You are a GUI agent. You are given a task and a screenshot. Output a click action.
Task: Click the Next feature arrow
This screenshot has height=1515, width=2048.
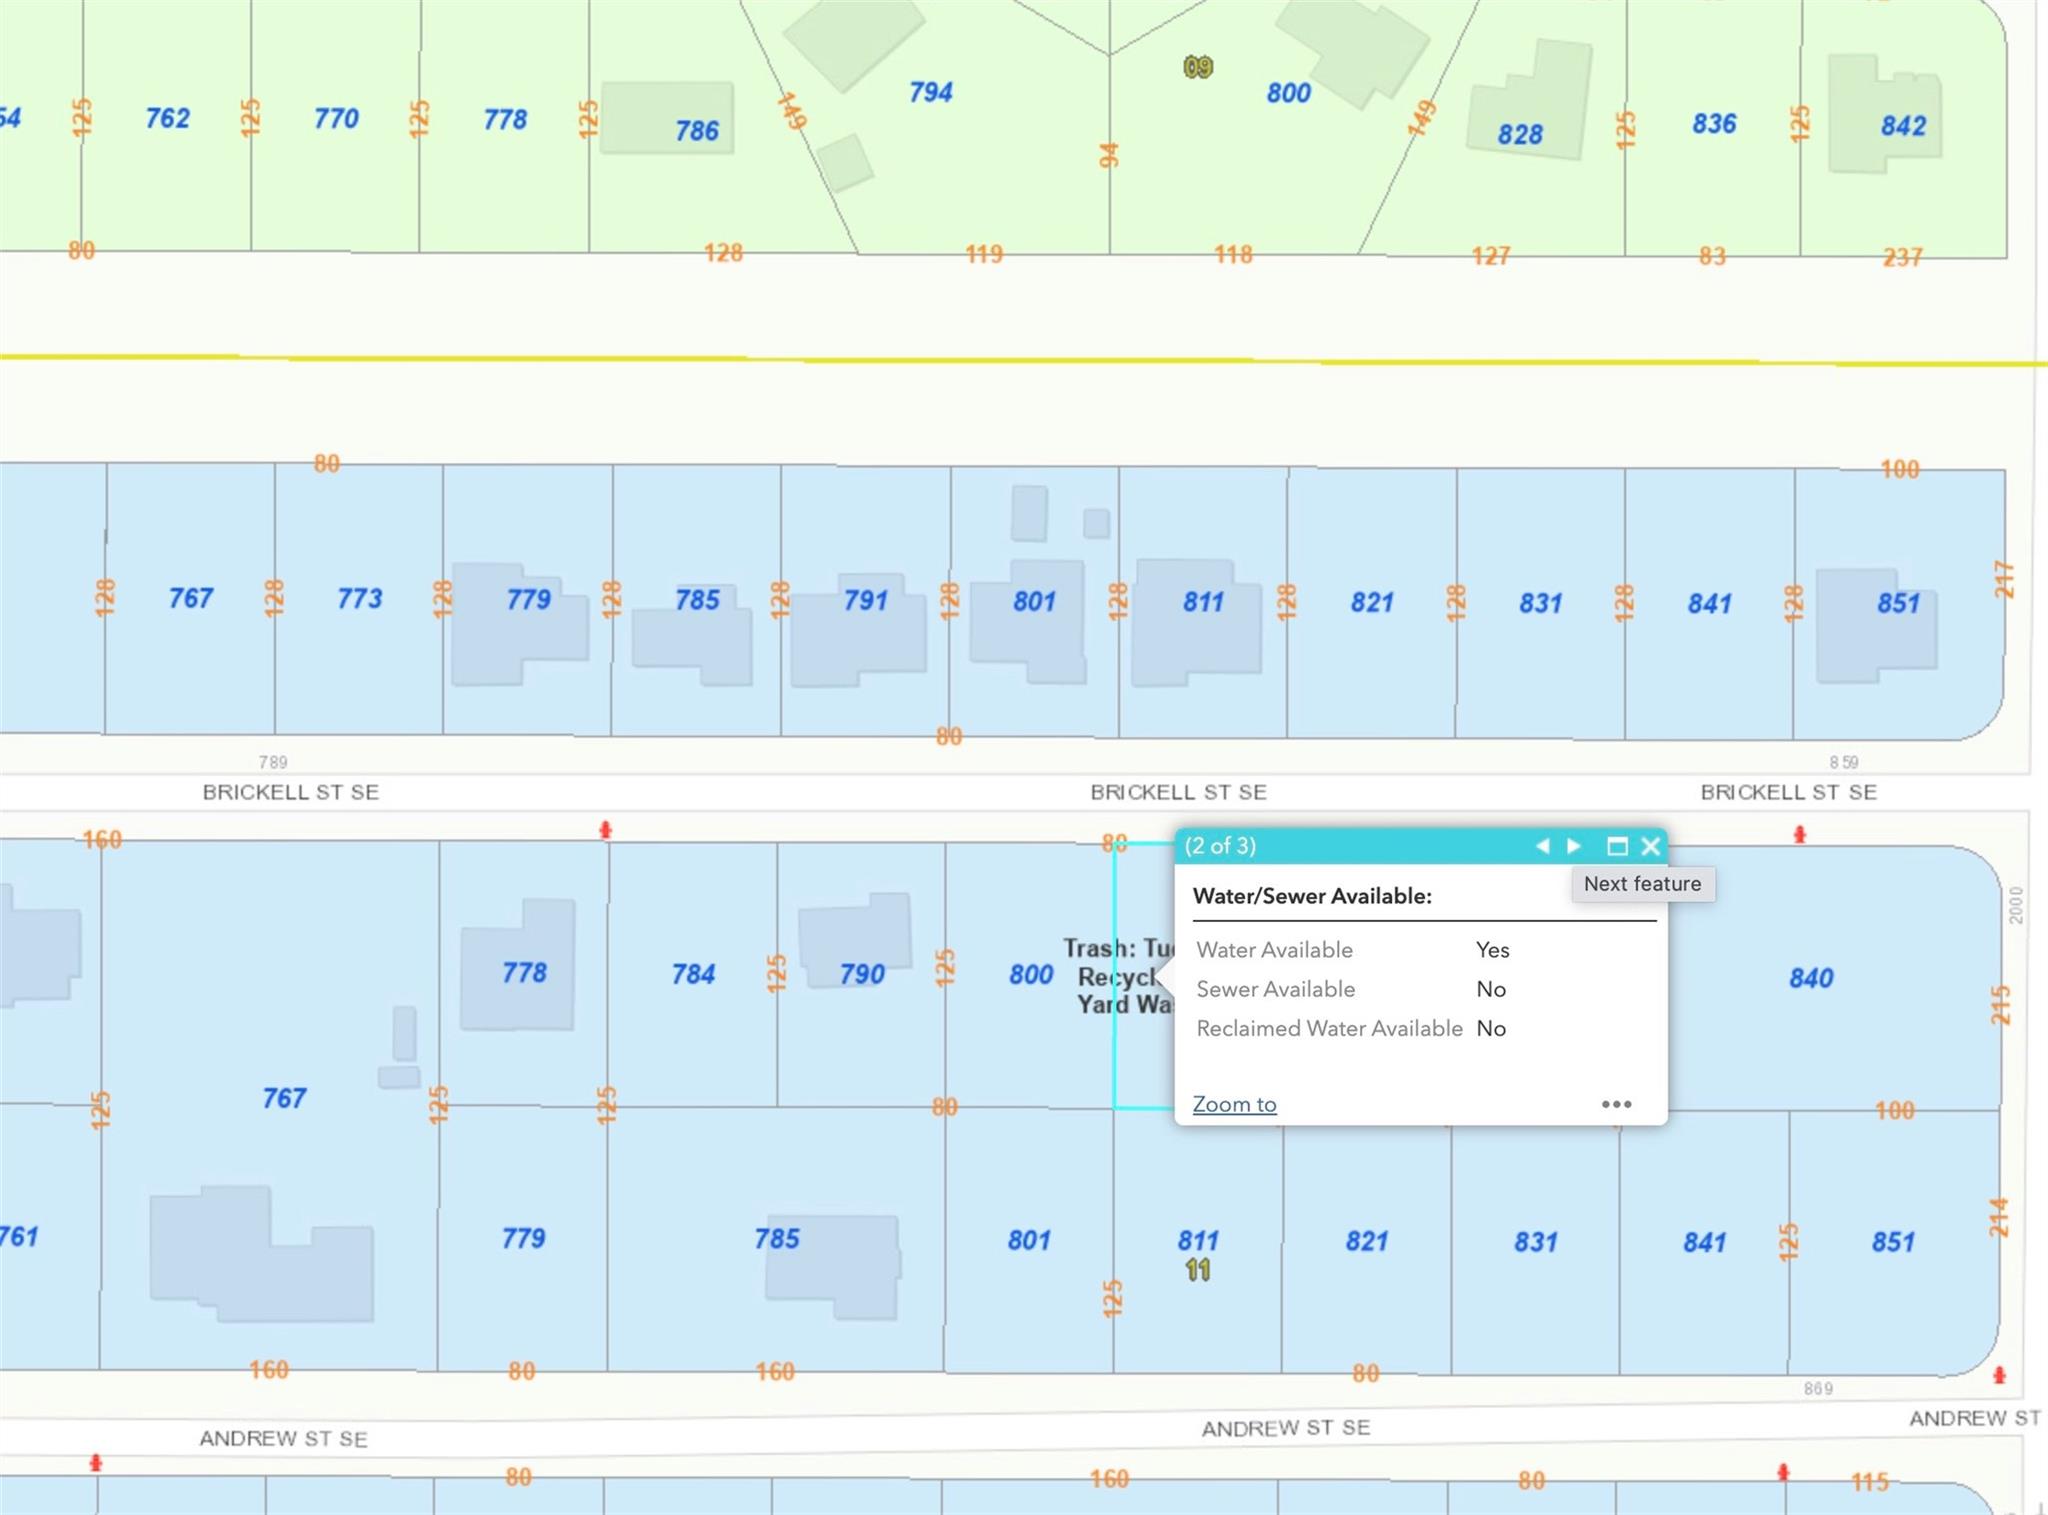(x=1574, y=846)
